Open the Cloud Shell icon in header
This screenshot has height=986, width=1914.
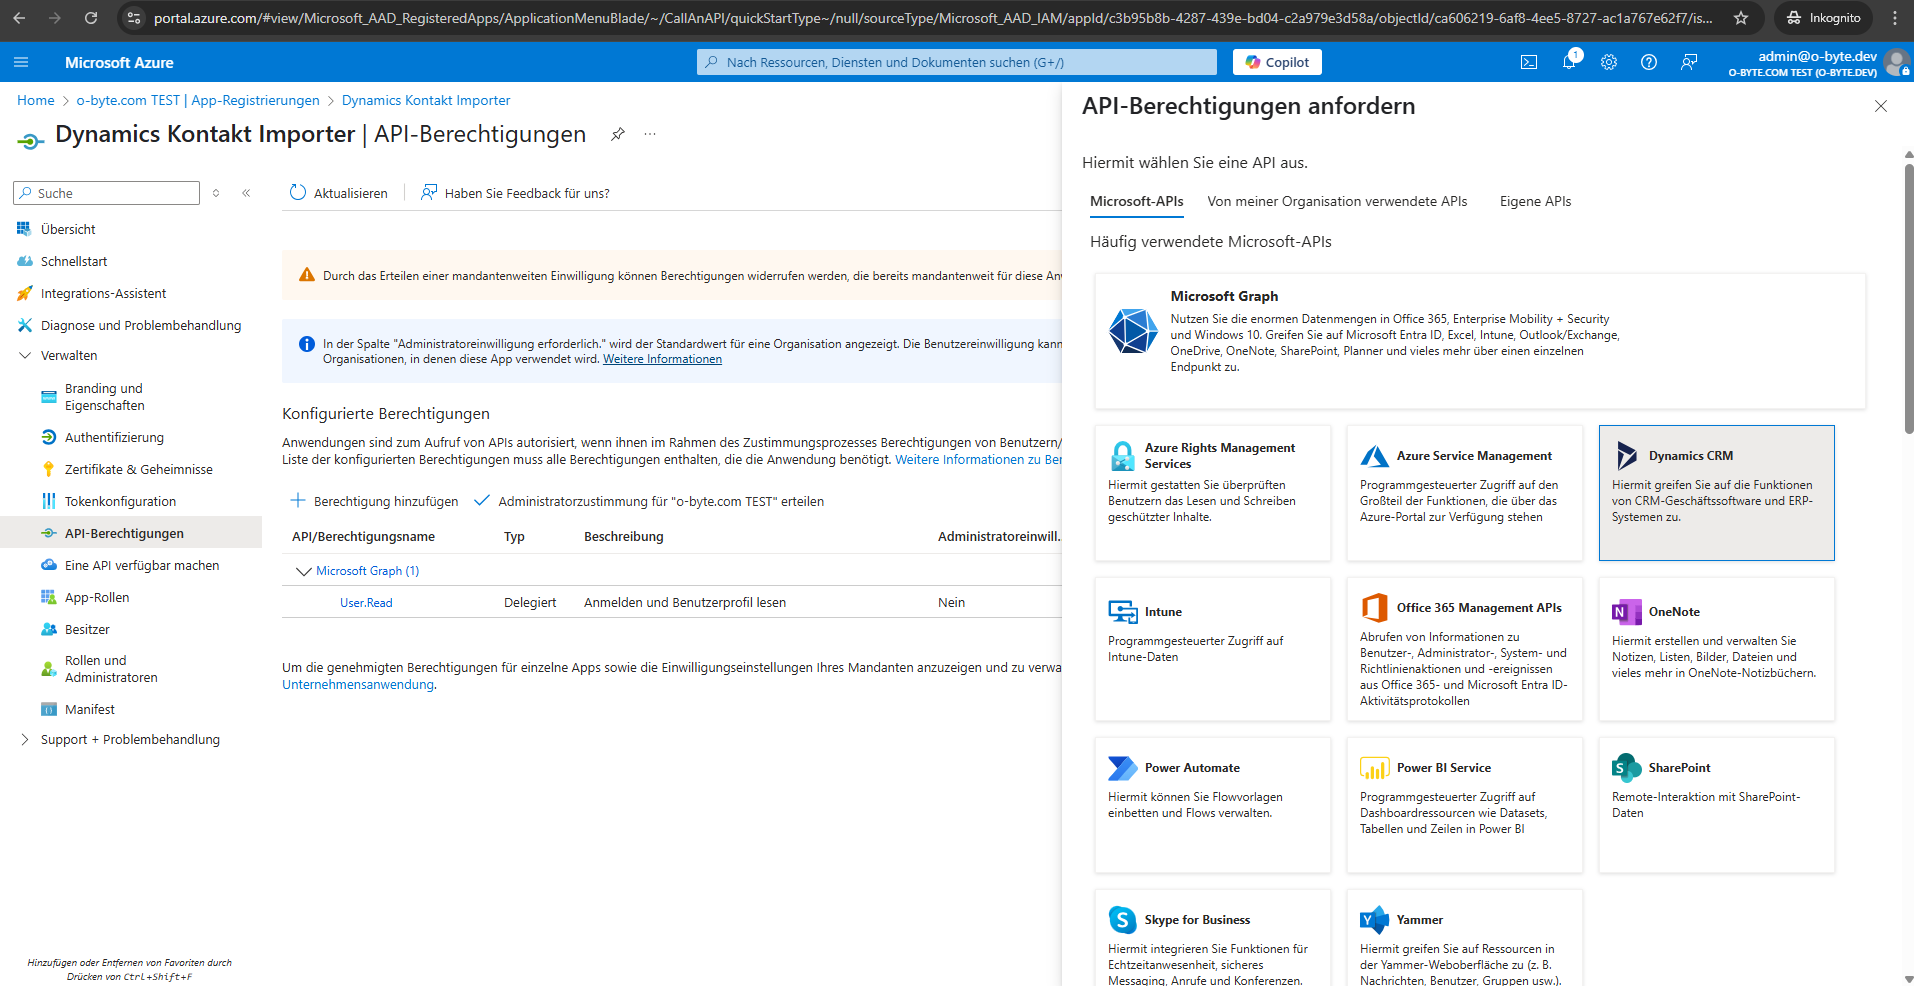[1529, 62]
